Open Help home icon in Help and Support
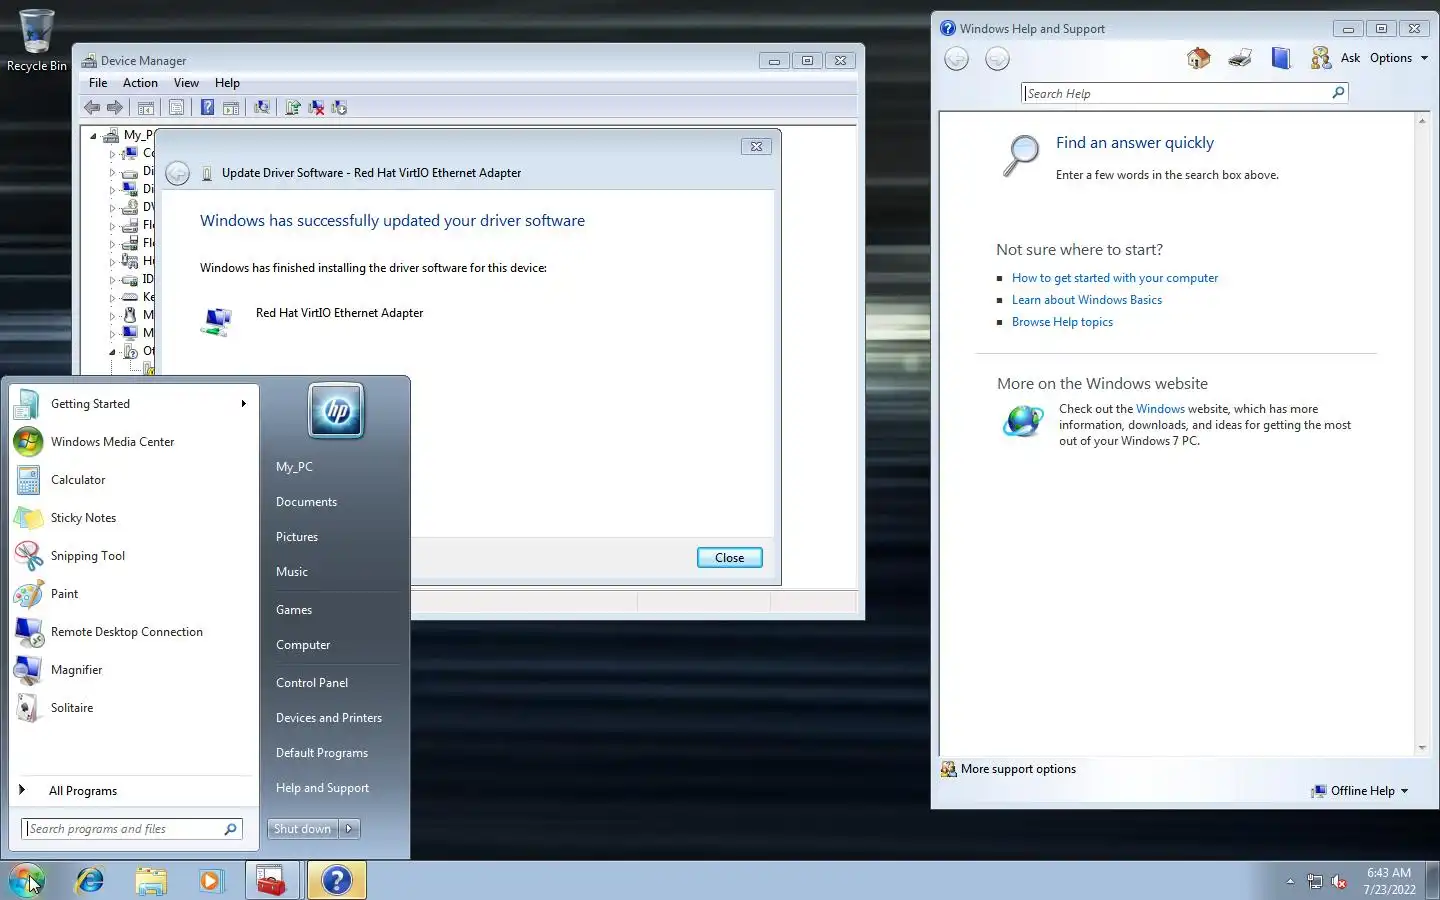The image size is (1440, 900). click(x=1198, y=58)
